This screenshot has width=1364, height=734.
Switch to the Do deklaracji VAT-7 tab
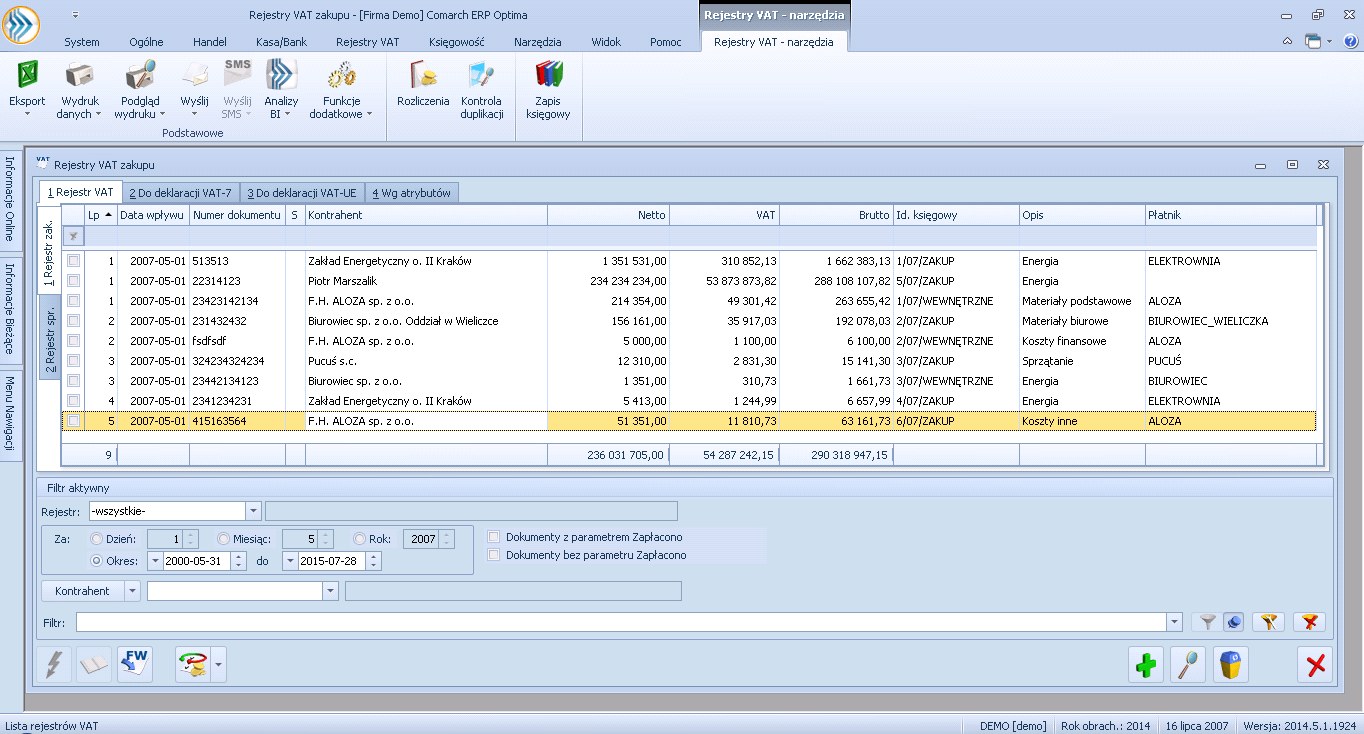coord(180,192)
